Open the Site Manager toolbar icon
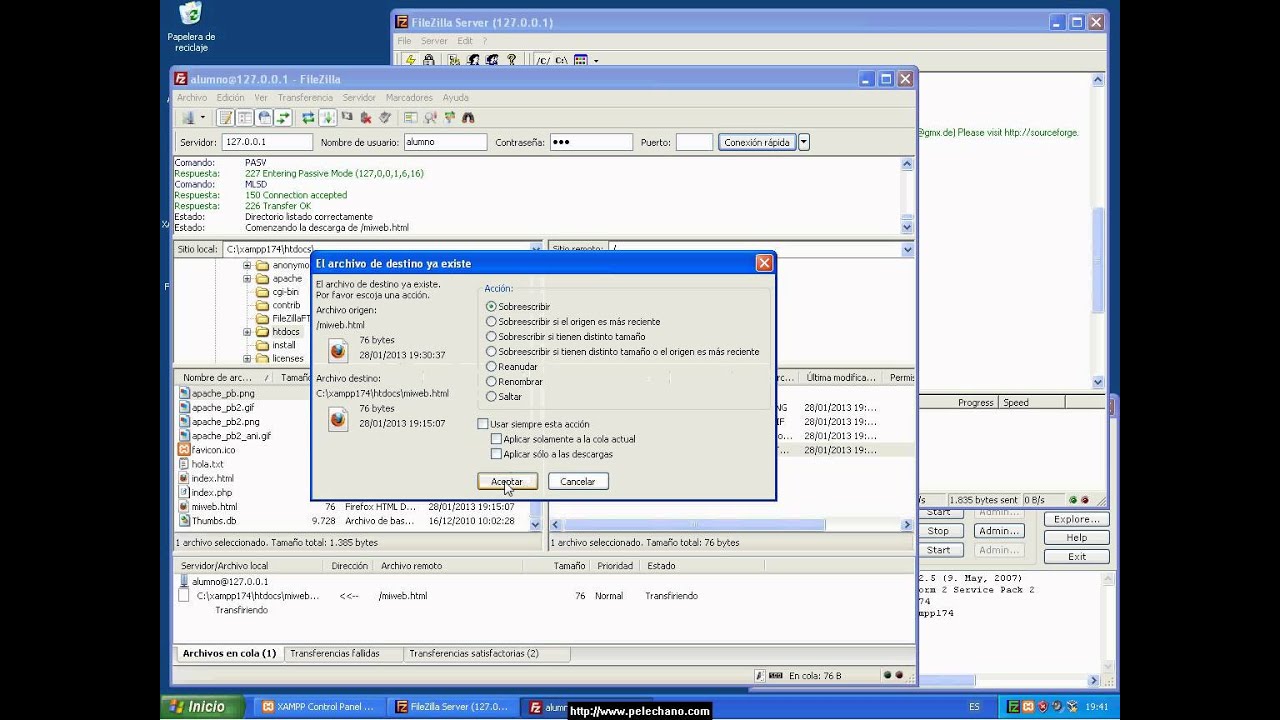Viewport: 1280px width, 720px height. click(x=188, y=118)
